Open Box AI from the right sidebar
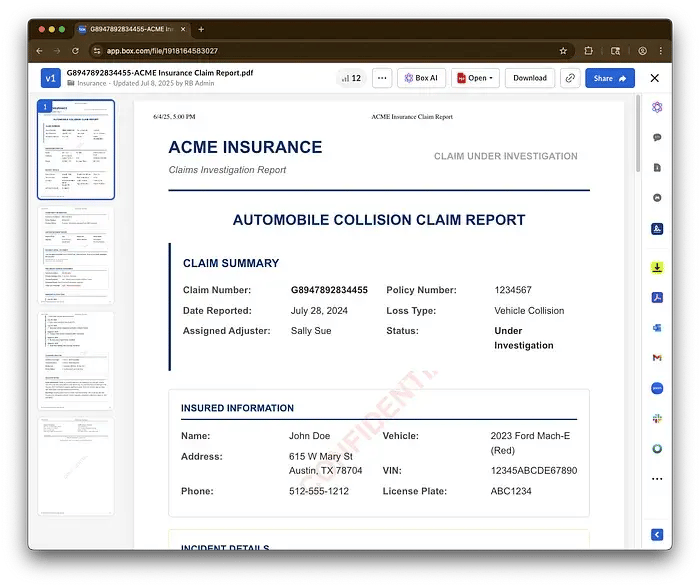Screen dimensions: 700x587 [x=657, y=107]
